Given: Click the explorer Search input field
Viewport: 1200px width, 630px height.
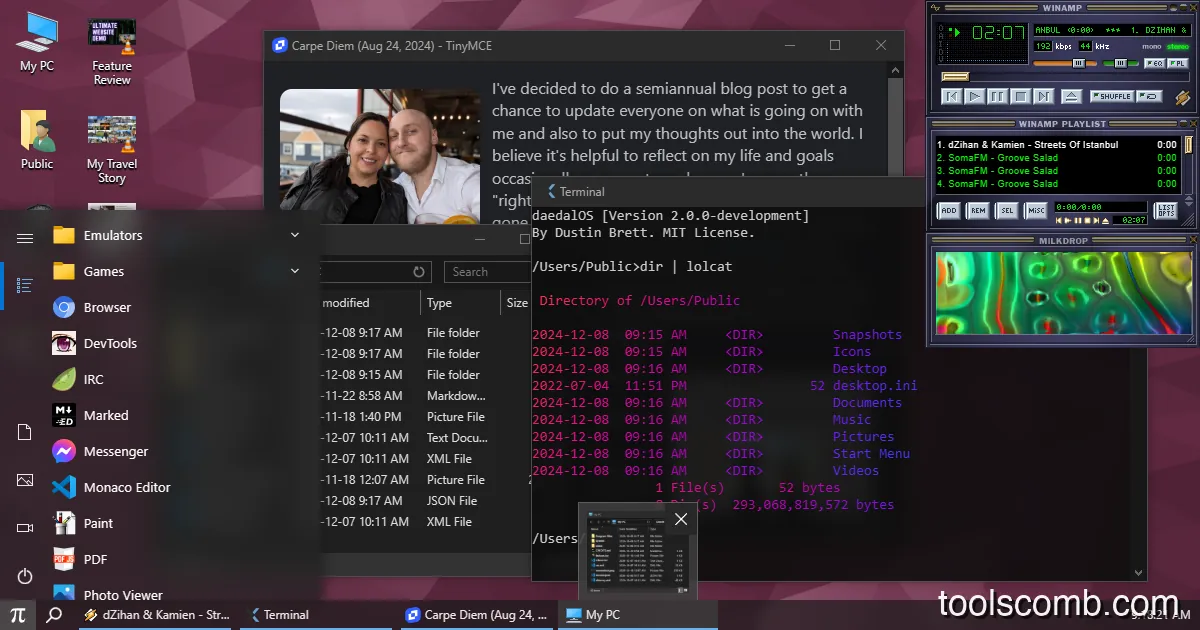Looking at the screenshot, I should [488, 272].
